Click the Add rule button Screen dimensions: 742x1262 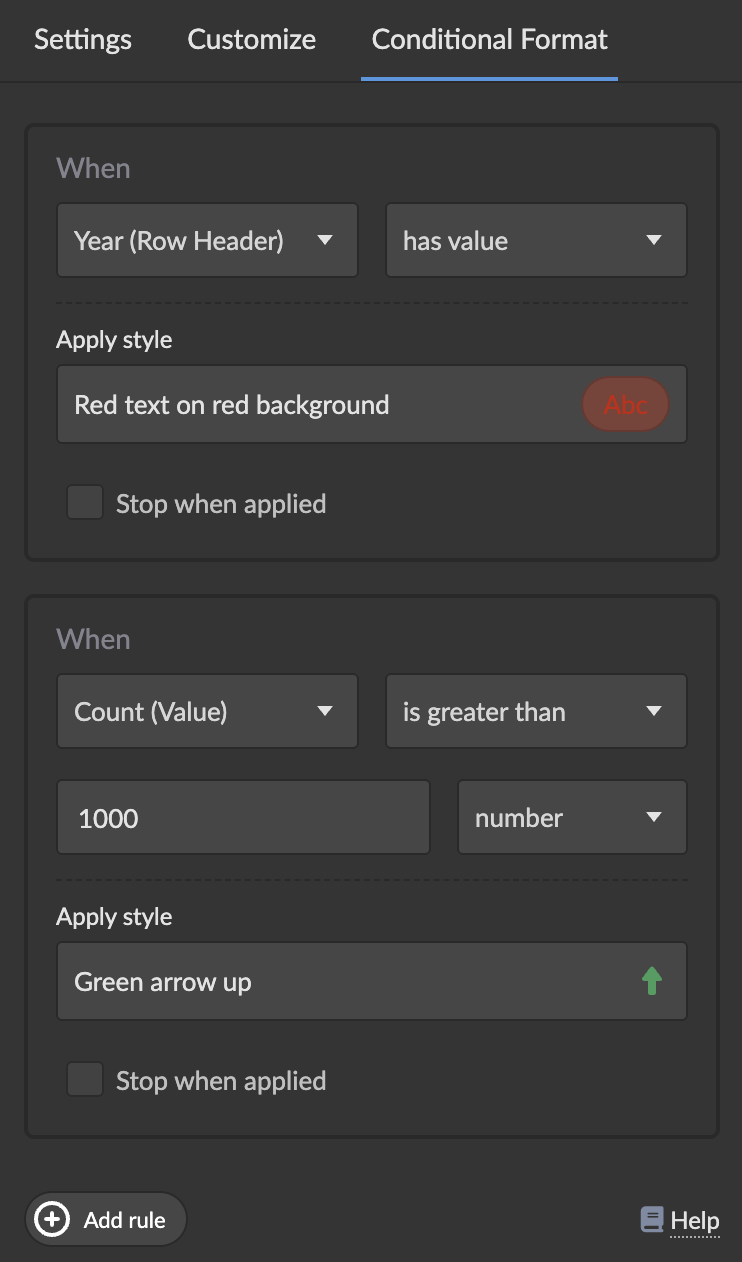click(106, 1220)
